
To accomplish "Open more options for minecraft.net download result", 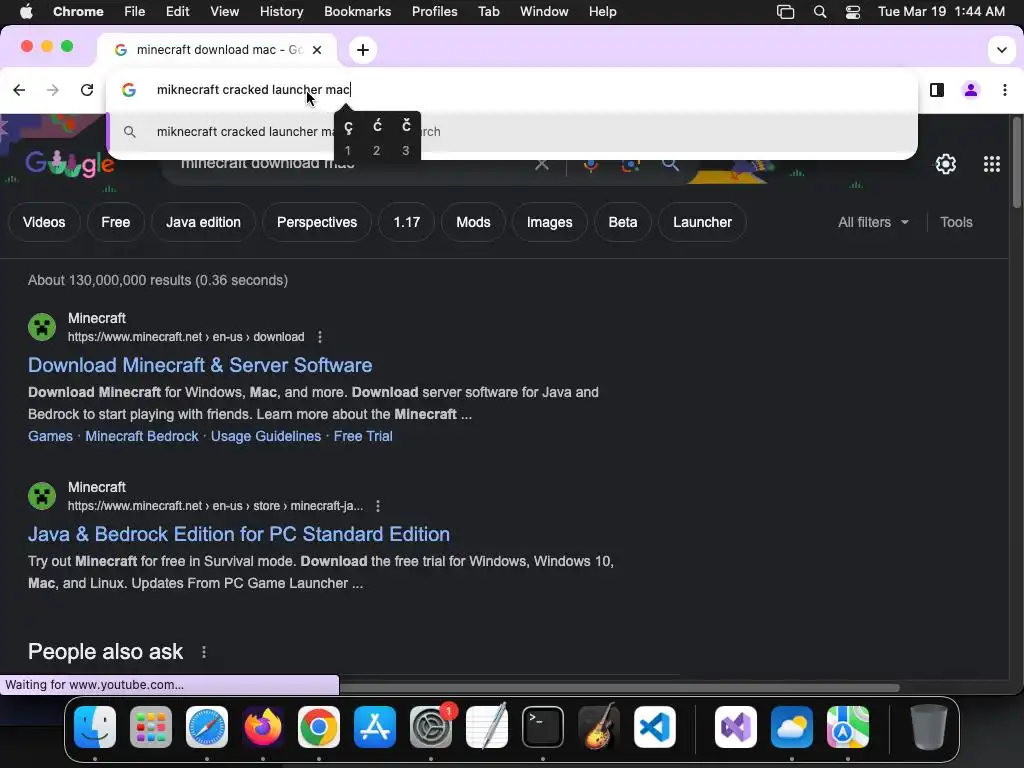I will pos(319,337).
